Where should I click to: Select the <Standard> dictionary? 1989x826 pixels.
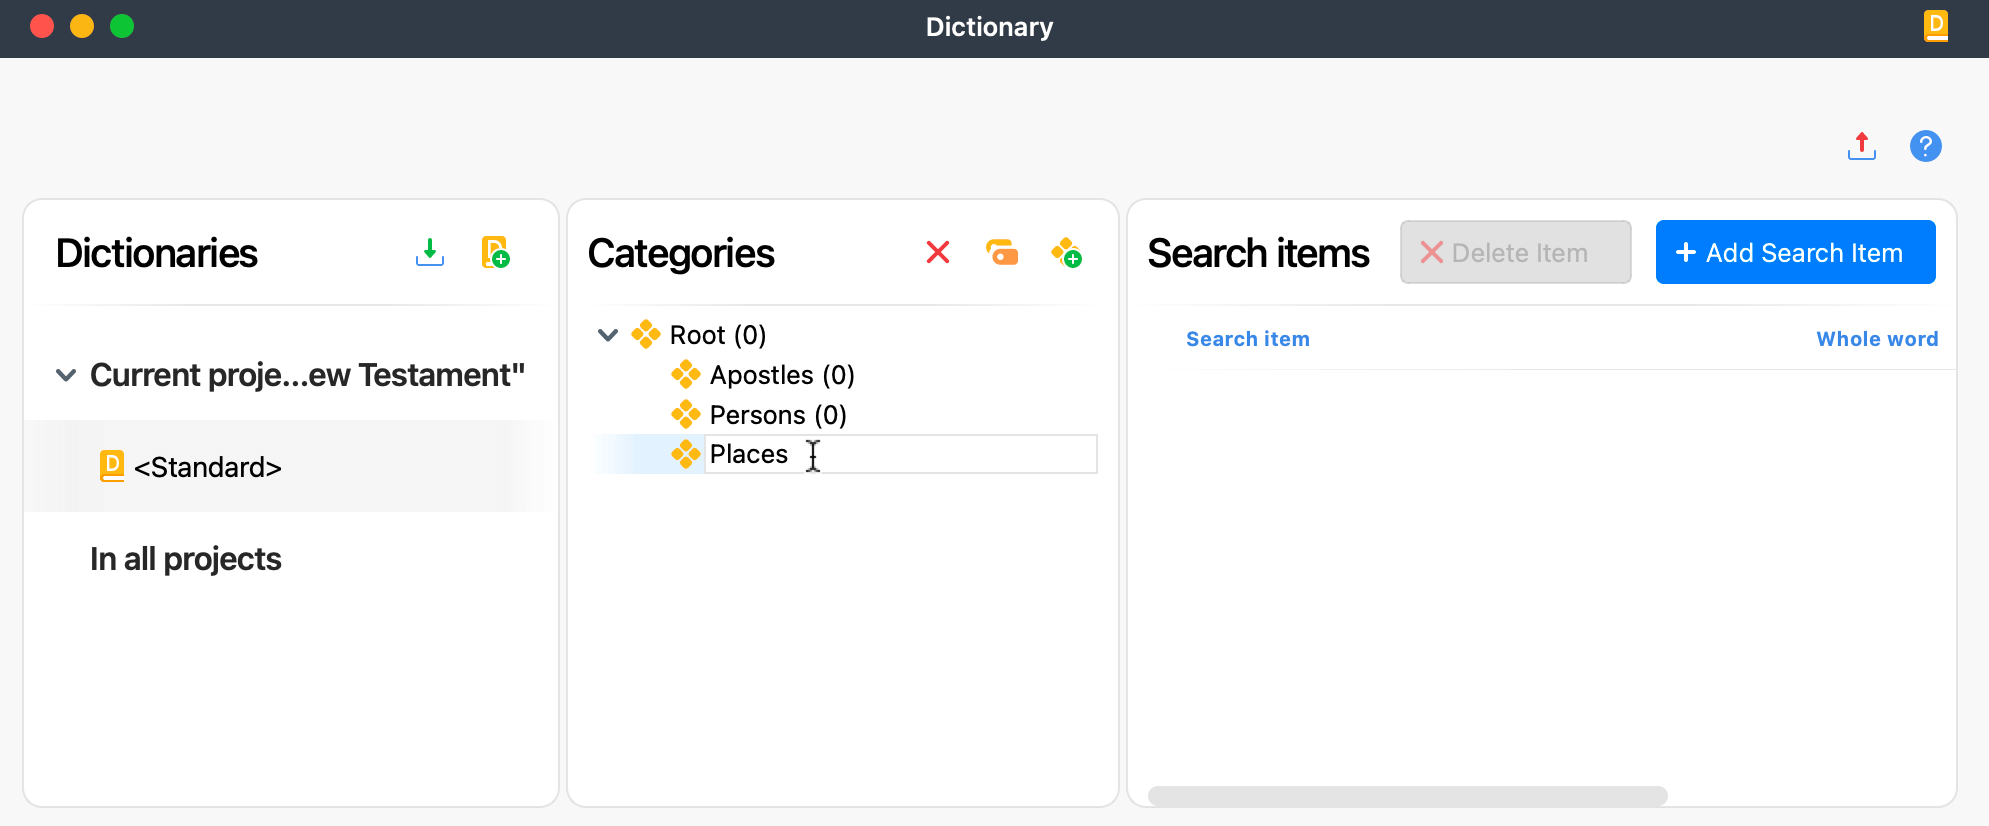coord(208,467)
